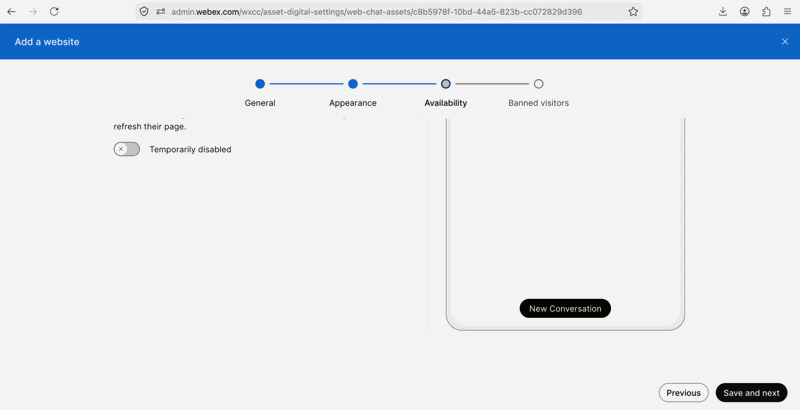800x410 pixels.
Task: Click the browser forward arrow
Action: [x=33, y=11]
